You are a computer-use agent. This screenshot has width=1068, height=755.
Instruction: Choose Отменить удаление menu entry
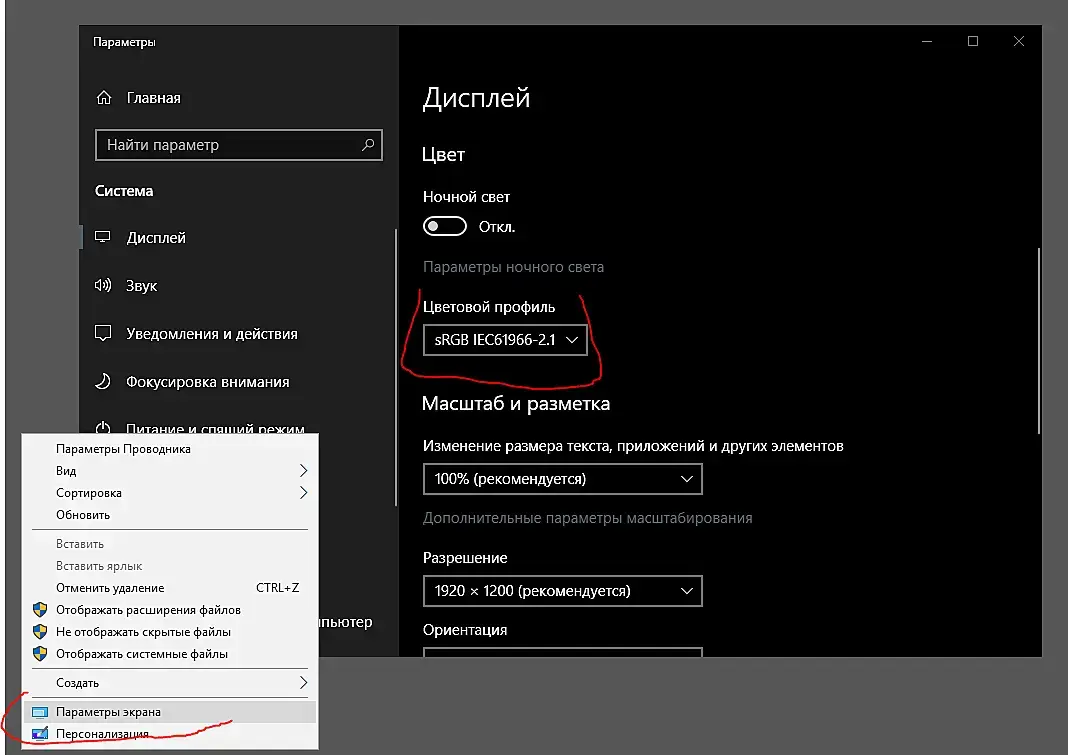click(x=170, y=587)
